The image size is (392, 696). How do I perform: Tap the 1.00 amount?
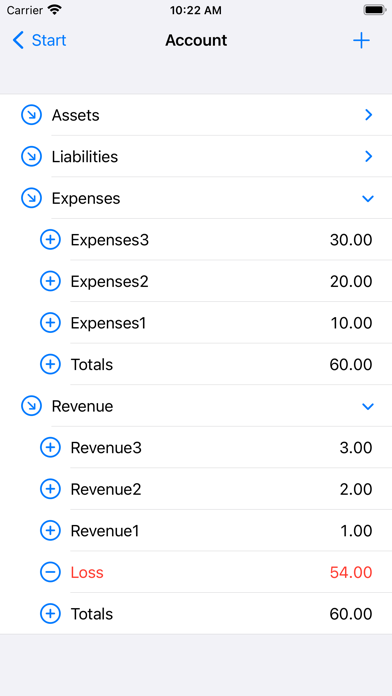click(356, 530)
